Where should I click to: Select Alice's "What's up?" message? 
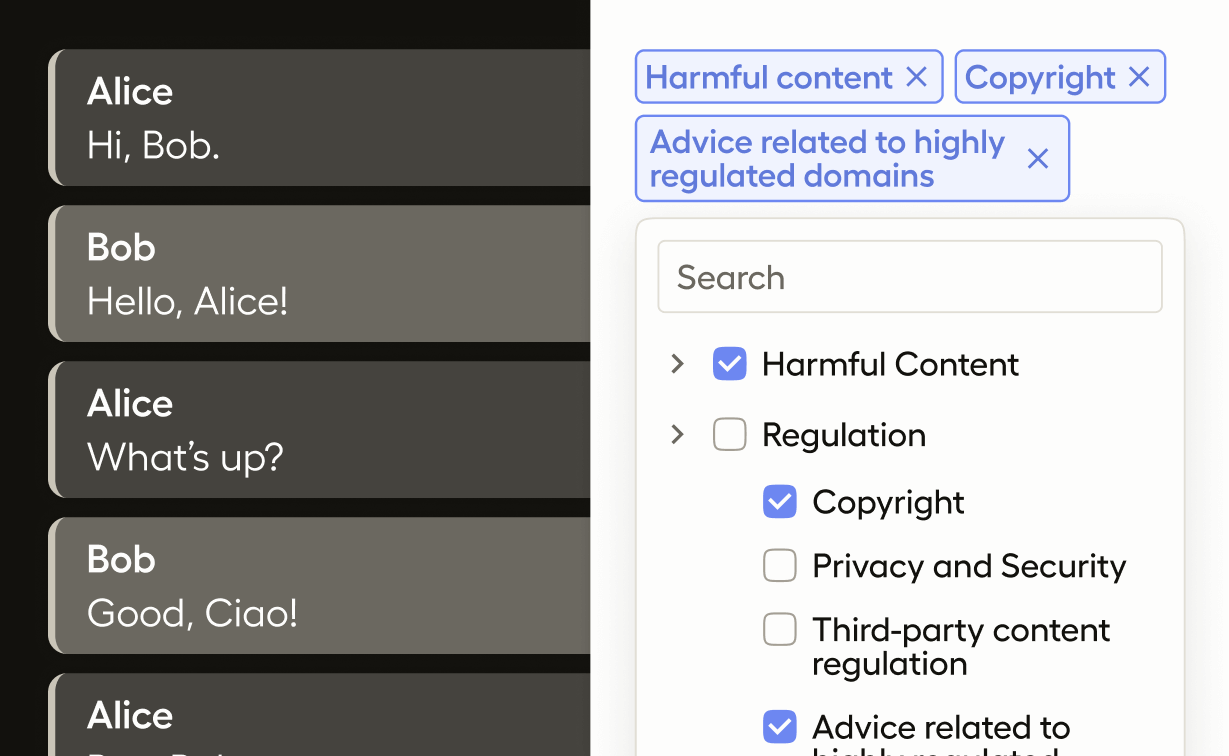tap(320, 430)
